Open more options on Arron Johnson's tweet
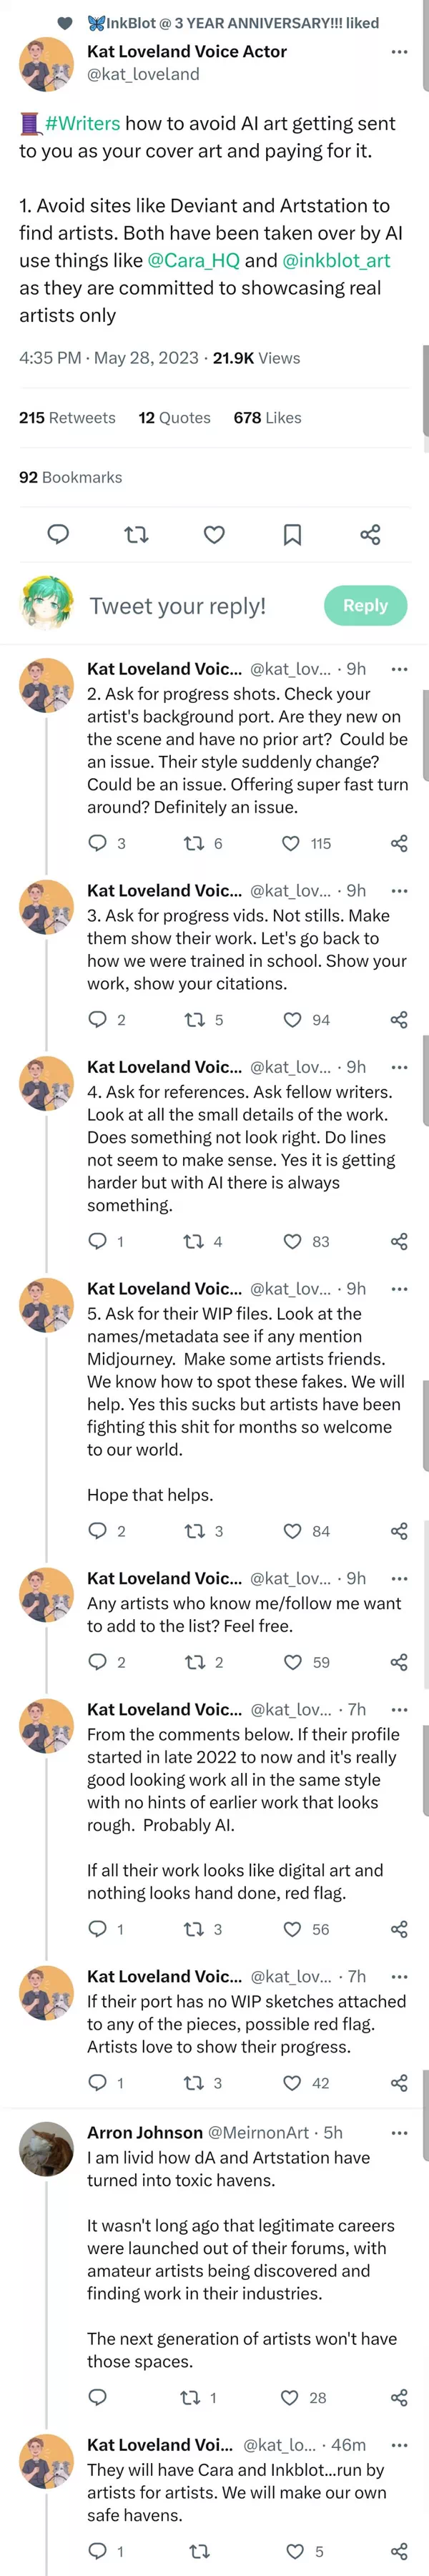This screenshot has height=2576, width=429. click(399, 2133)
